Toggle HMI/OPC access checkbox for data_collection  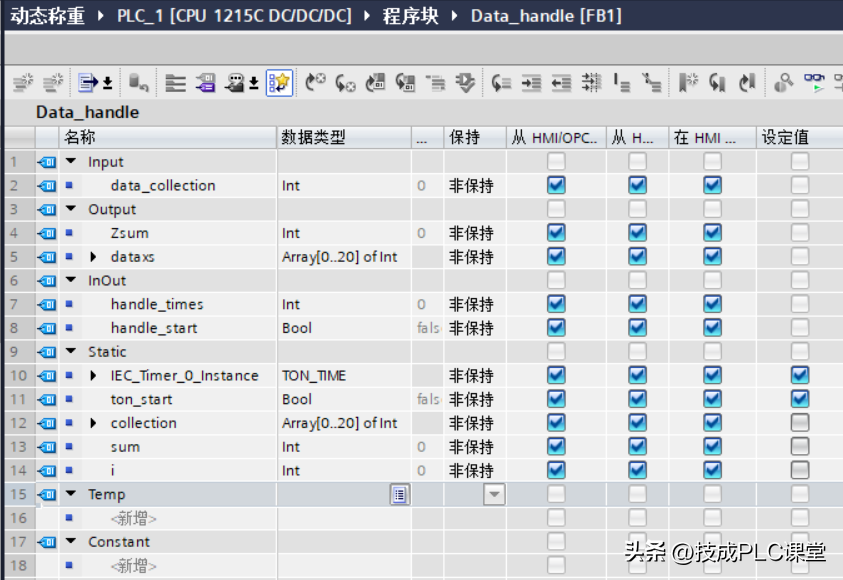(556, 185)
